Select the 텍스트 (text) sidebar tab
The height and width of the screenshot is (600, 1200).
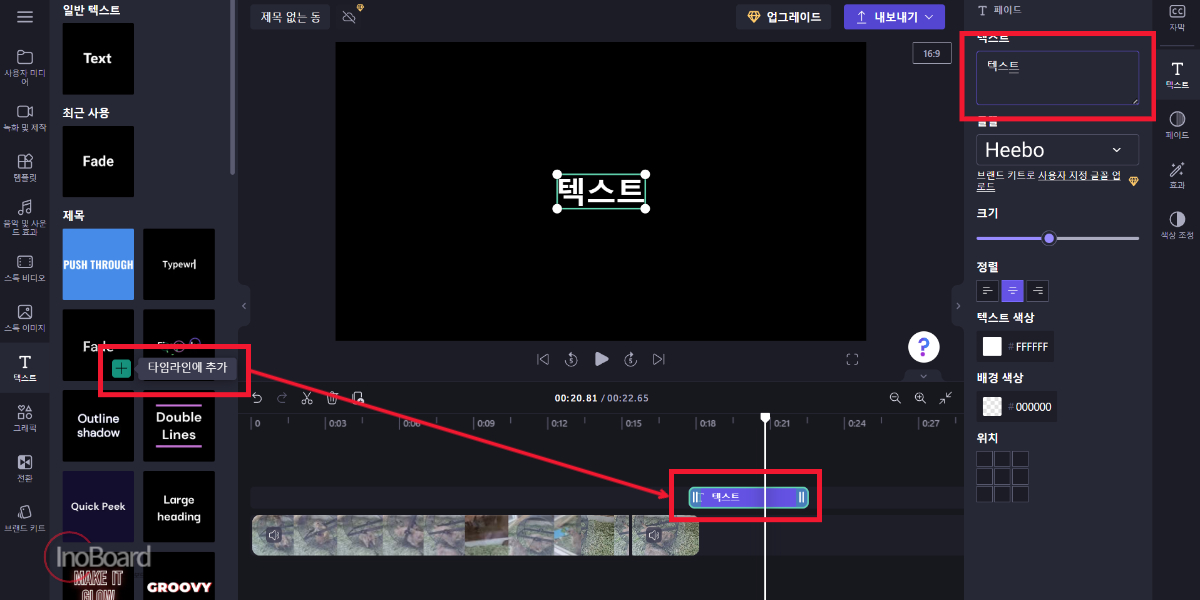tap(25, 369)
